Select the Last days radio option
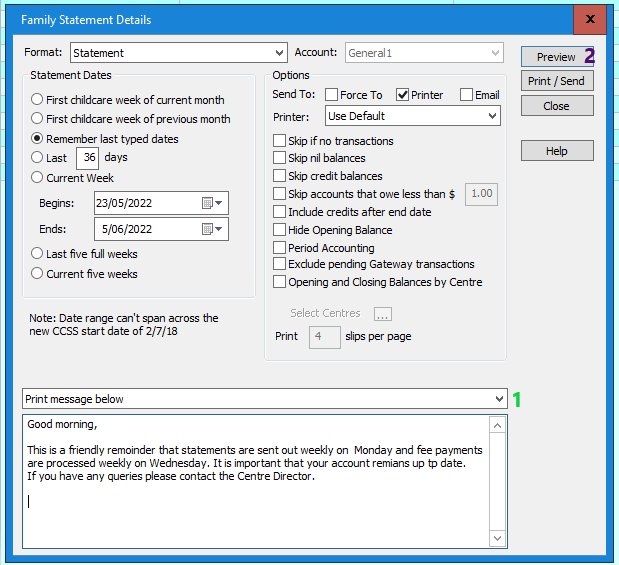This screenshot has width=619, height=565. [x=37, y=157]
